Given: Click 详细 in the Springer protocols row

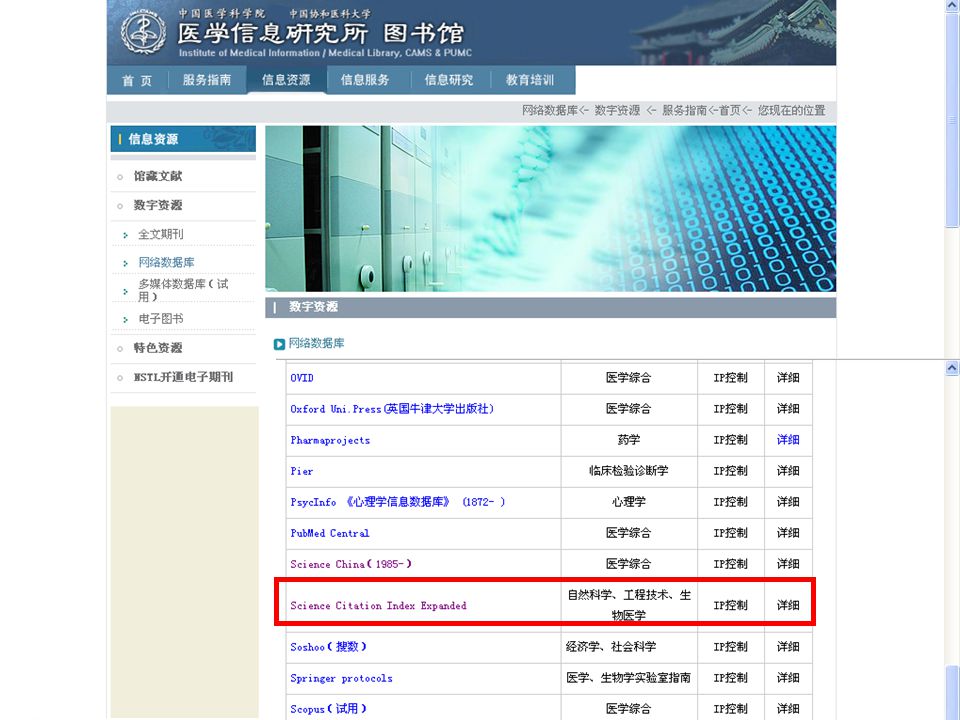Looking at the screenshot, I should [788, 678].
